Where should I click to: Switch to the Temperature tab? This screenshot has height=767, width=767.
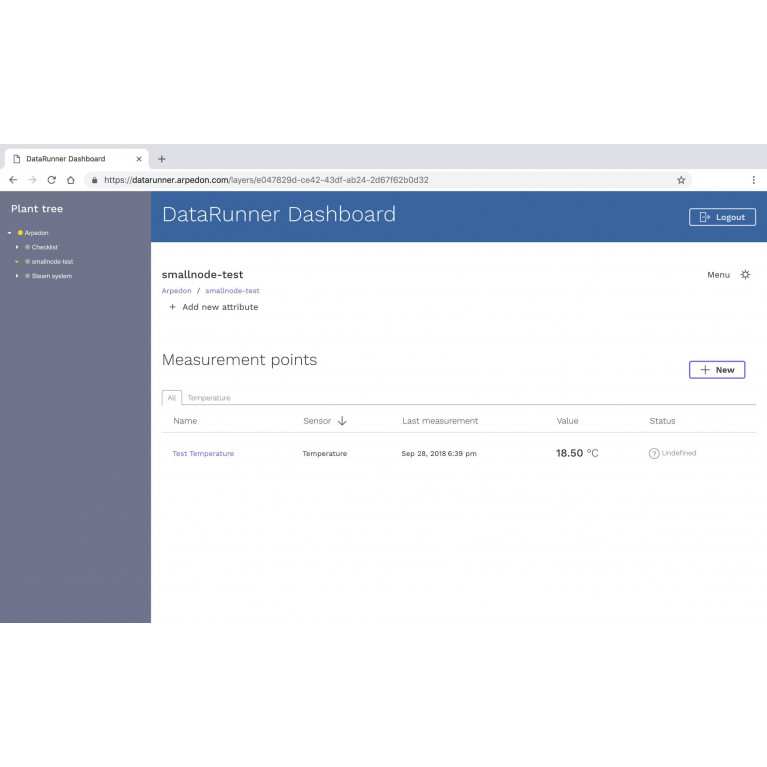209,398
